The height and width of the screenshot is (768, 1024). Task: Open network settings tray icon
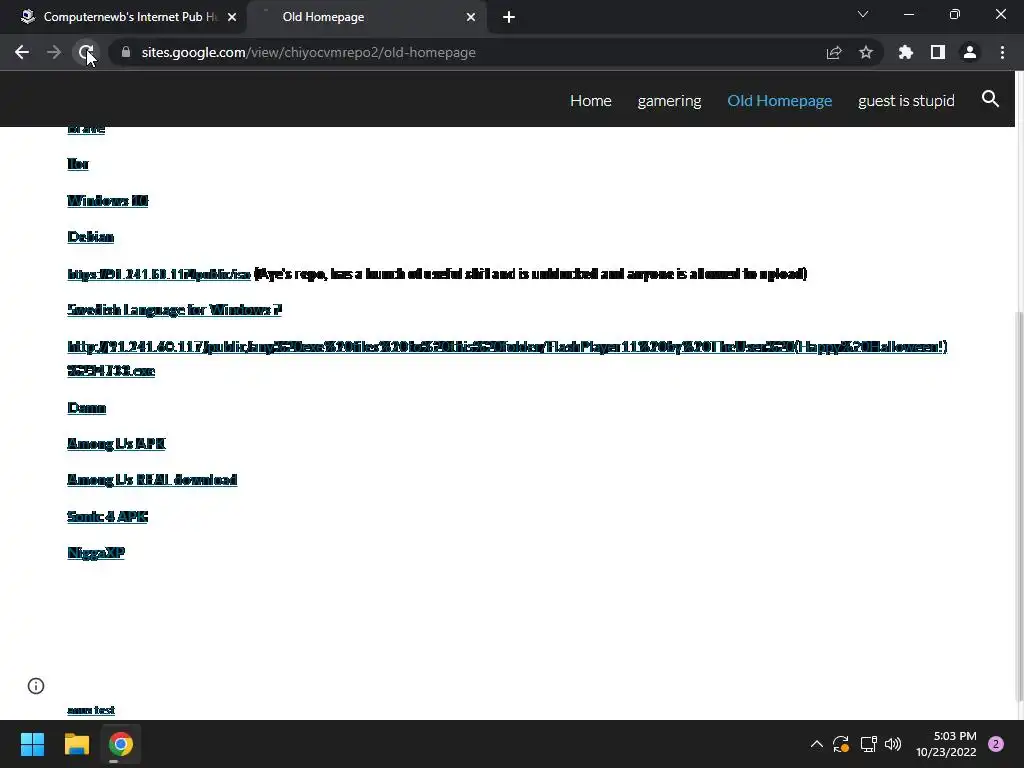point(868,744)
